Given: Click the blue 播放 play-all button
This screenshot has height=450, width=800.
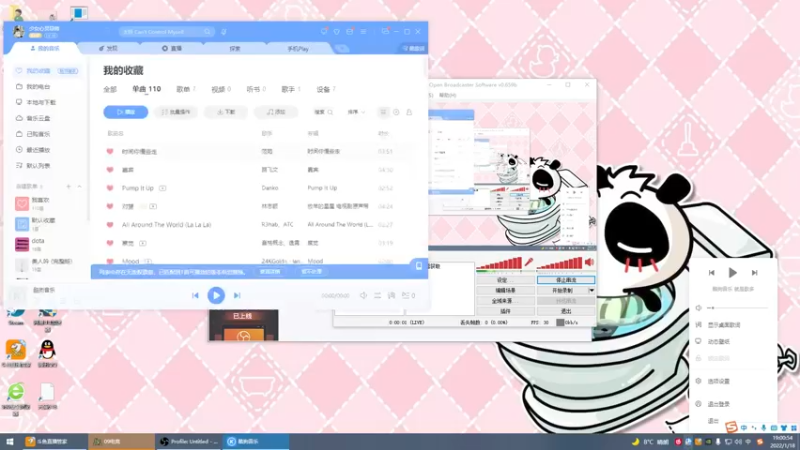Looking at the screenshot, I should [126, 112].
